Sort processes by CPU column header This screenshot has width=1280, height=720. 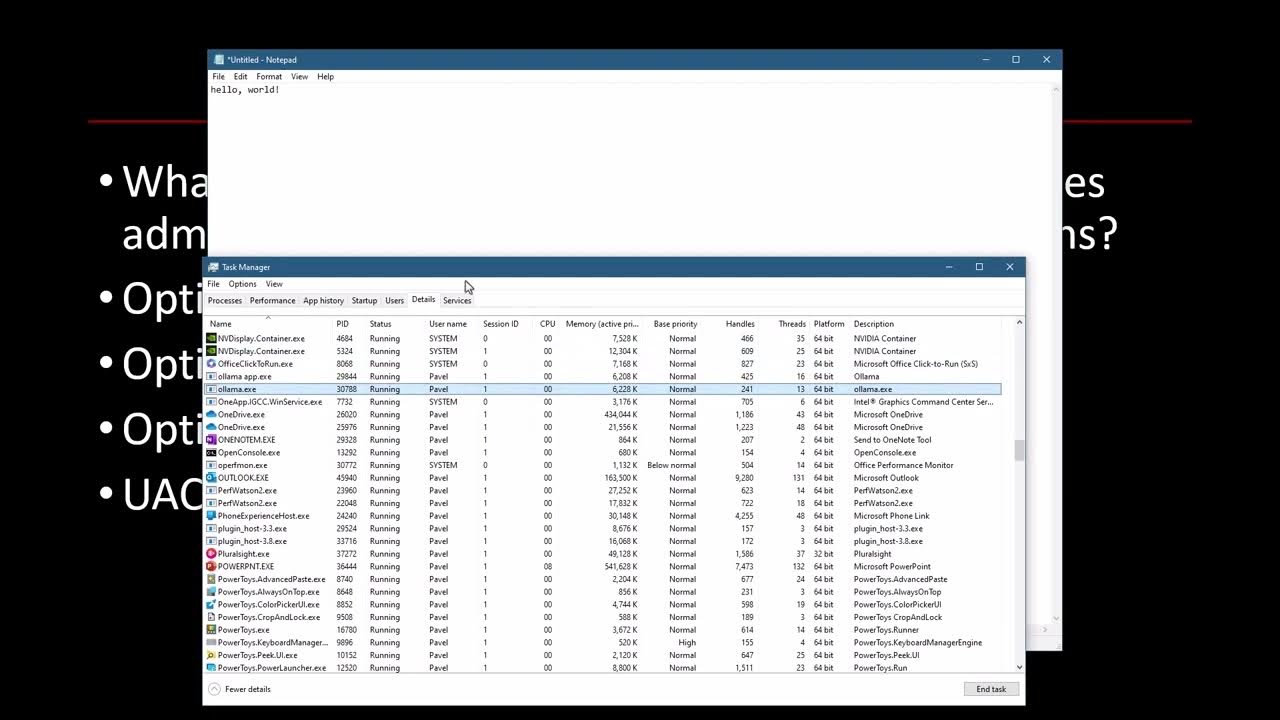tap(547, 324)
